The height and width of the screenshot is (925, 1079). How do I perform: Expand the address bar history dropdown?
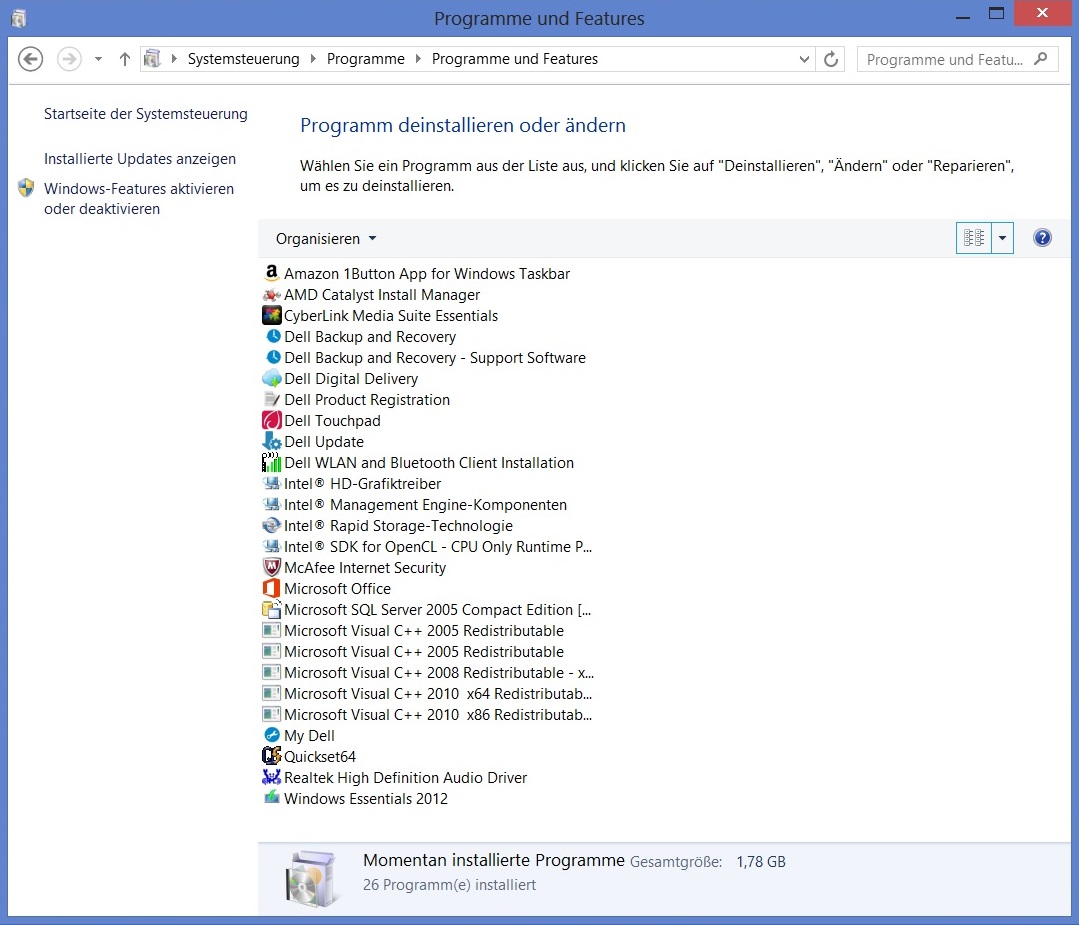tap(804, 59)
